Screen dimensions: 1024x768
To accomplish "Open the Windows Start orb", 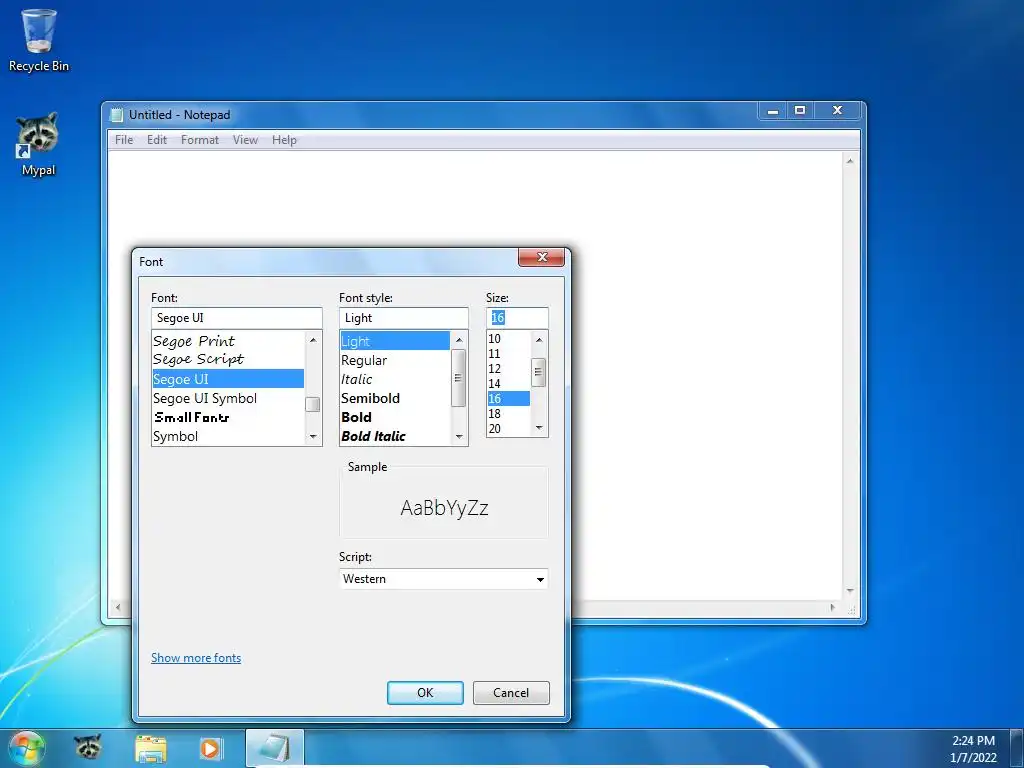I will (x=26, y=748).
